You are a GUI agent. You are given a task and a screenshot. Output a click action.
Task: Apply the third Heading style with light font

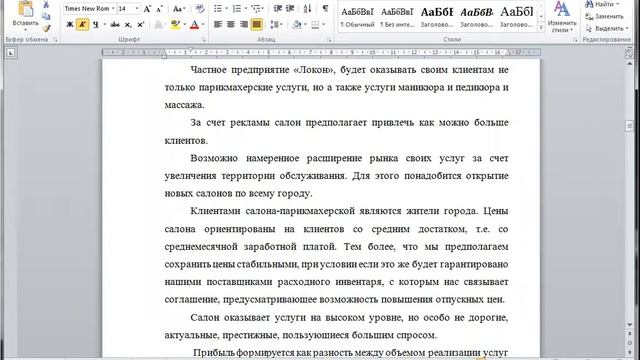(516, 17)
